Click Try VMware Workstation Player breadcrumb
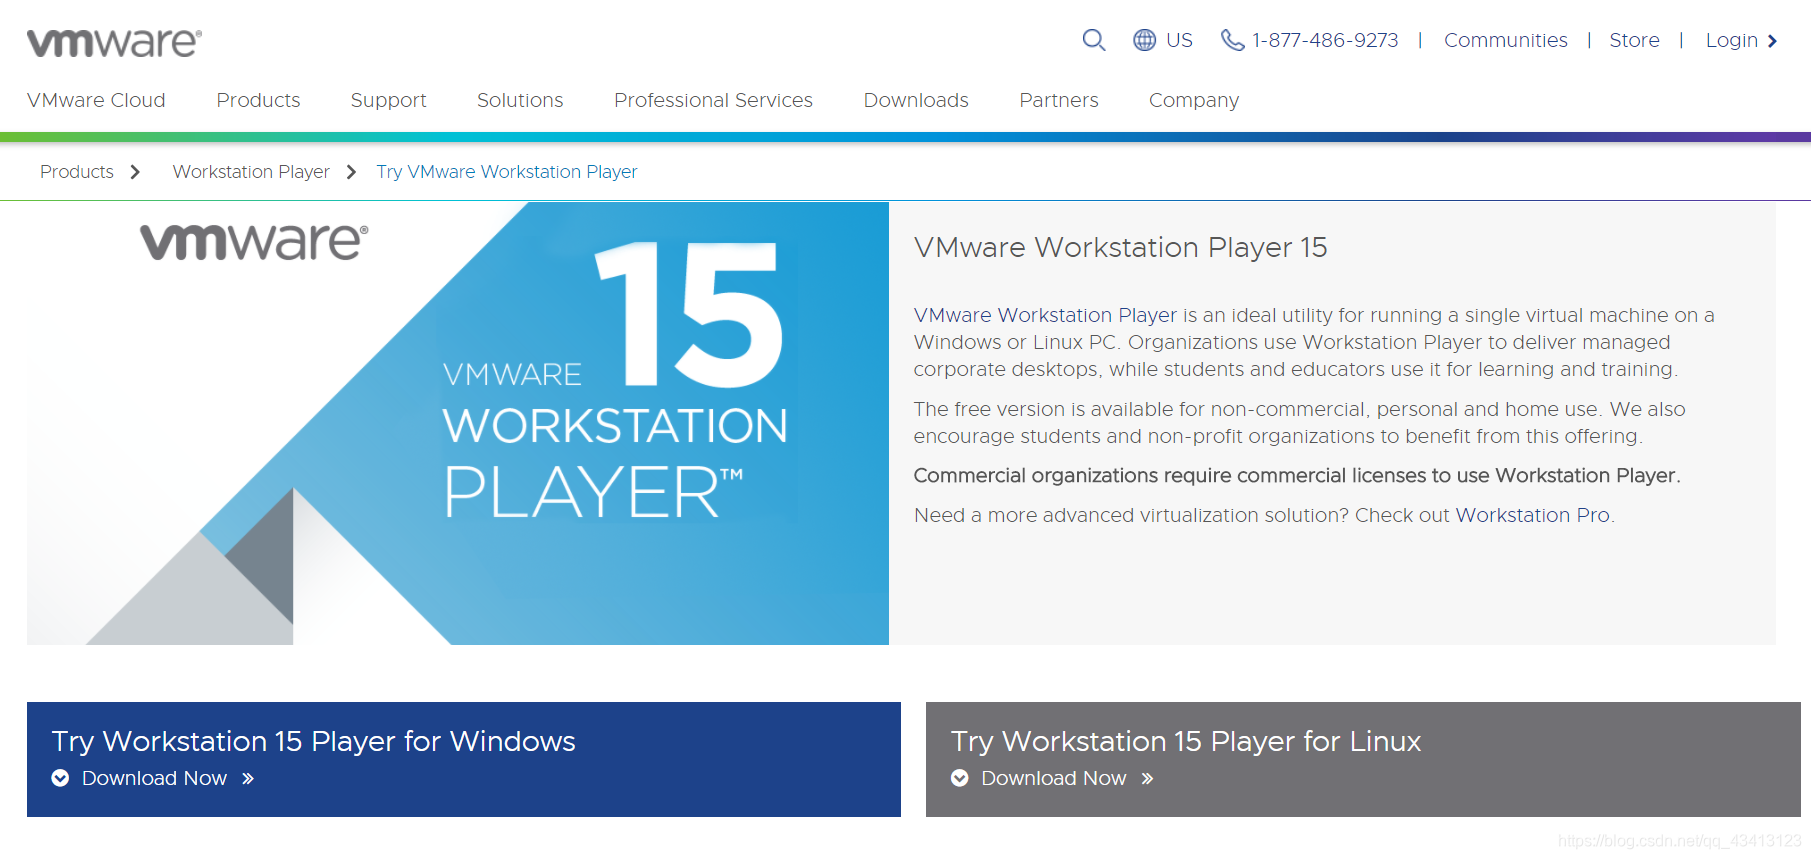This screenshot has width=1811, height=859. pyautogui.click(x=507, y=172)
